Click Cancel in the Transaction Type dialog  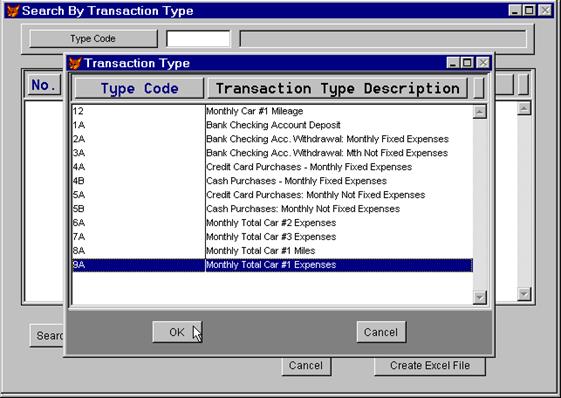click(381, 332)
